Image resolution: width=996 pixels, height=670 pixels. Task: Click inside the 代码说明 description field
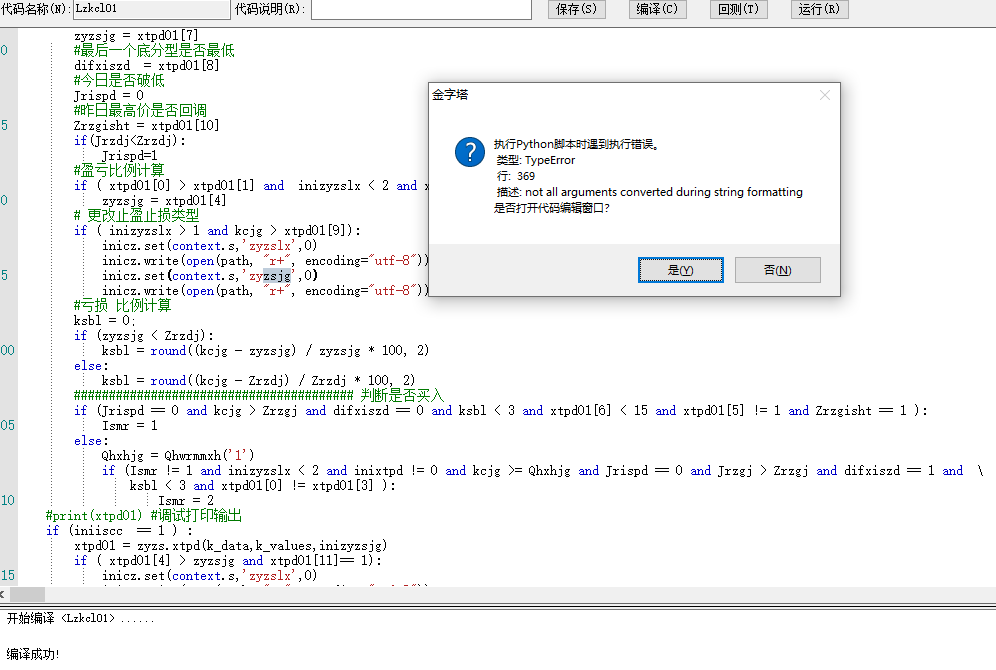tap(421, 9)
